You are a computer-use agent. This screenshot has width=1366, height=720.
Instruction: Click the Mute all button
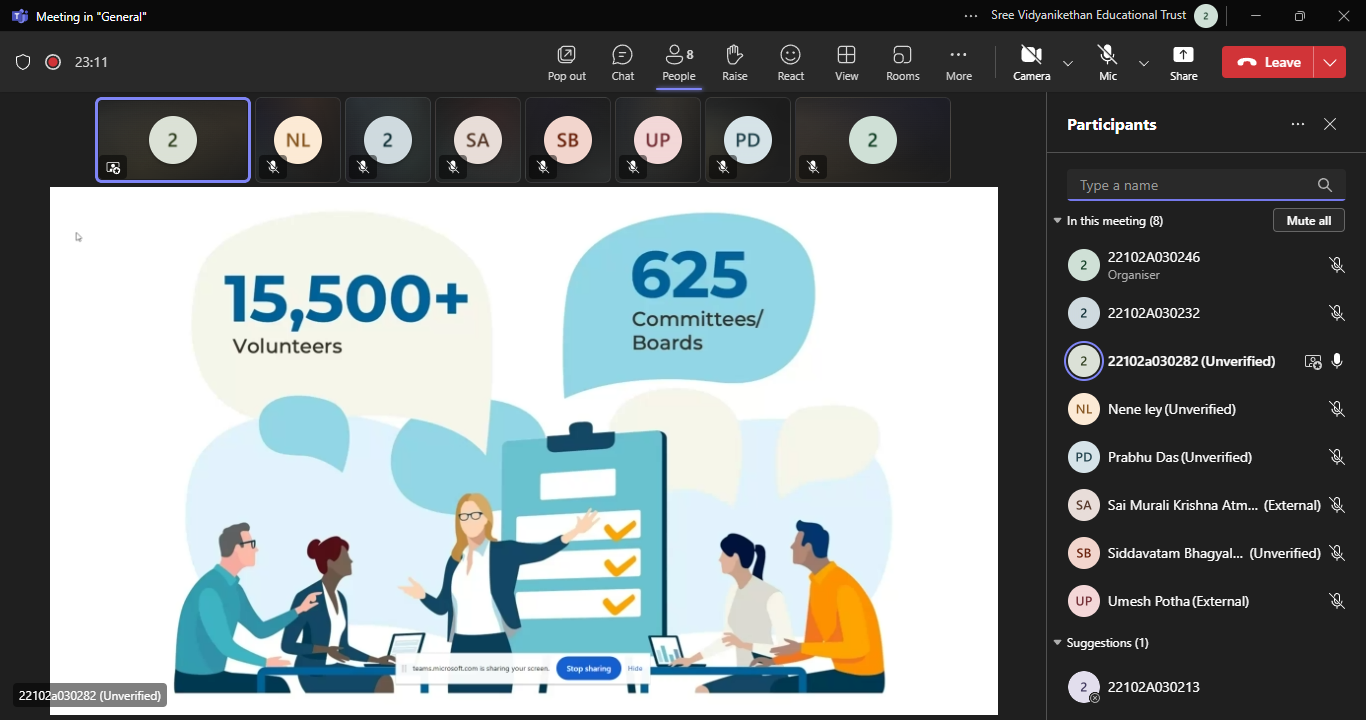[x=1308, y=220]
